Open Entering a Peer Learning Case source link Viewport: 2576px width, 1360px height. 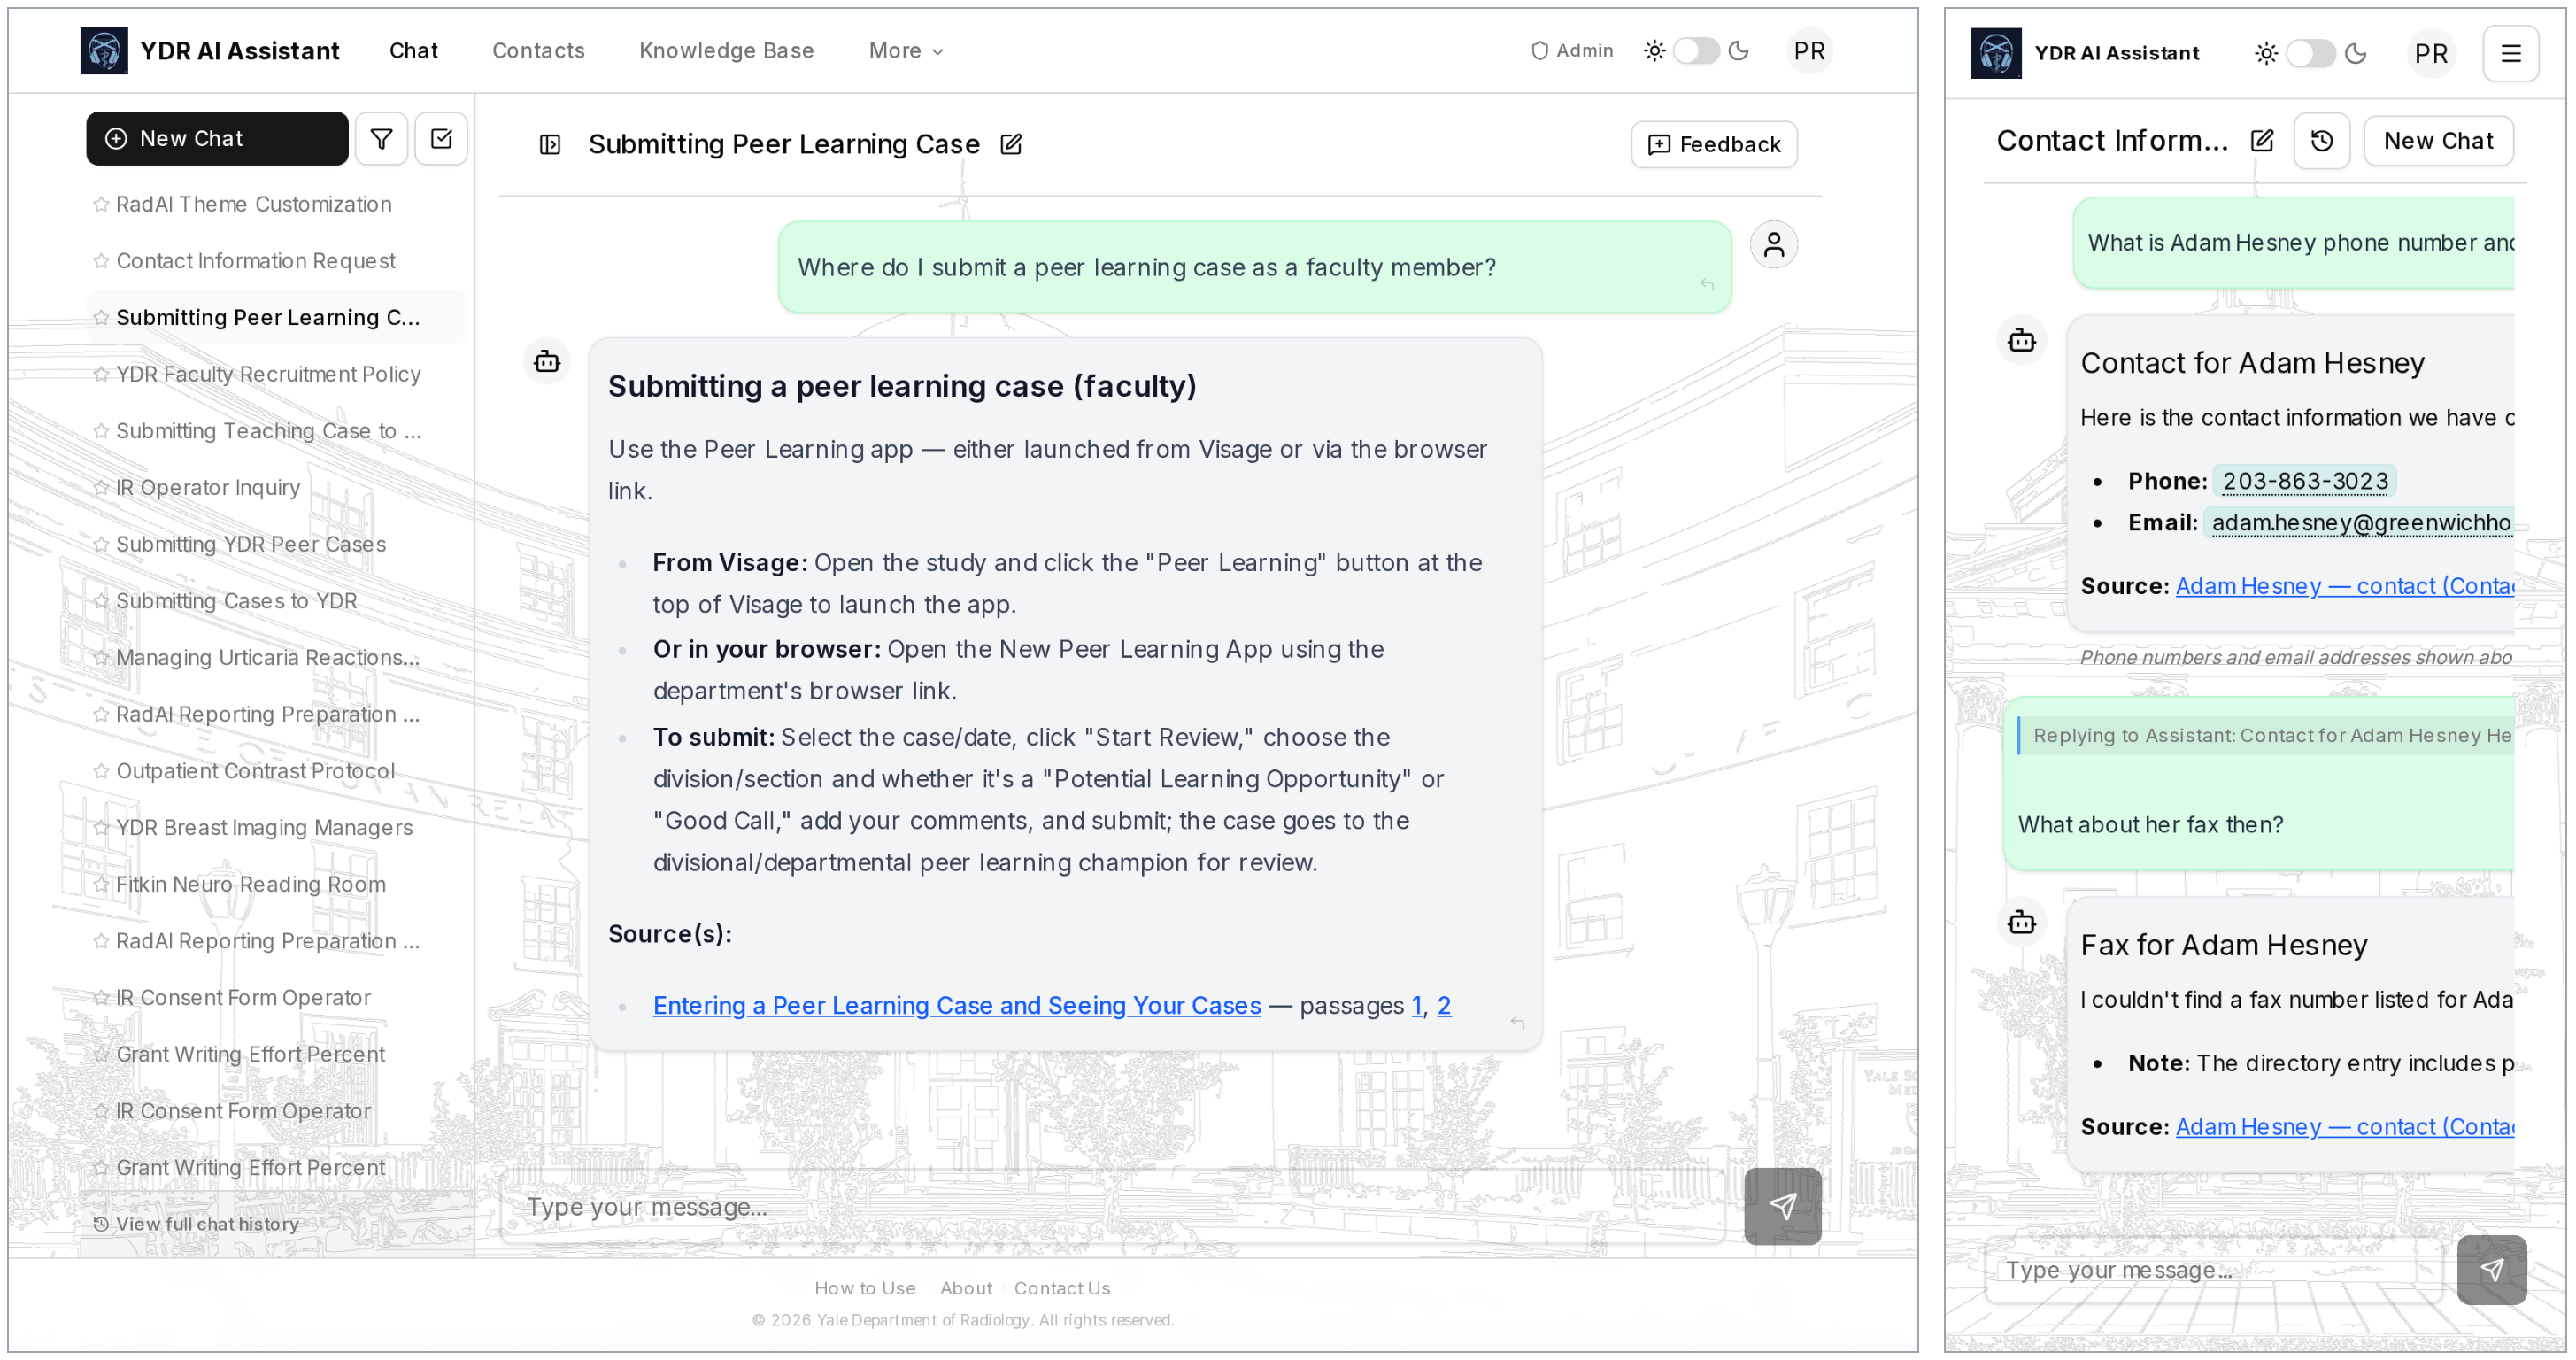click(956, 1005)
